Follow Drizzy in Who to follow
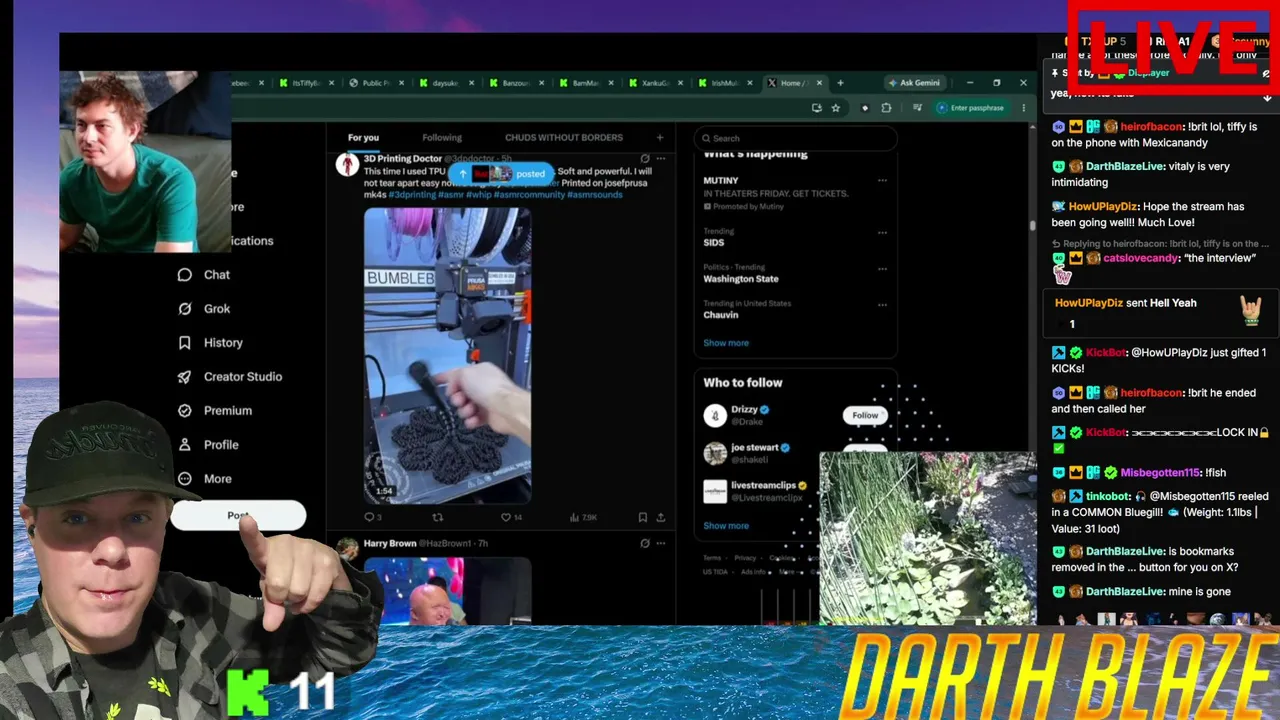The height and width of the screenshot is (720, 1280). pyautogui.click(x=865, y=416)
